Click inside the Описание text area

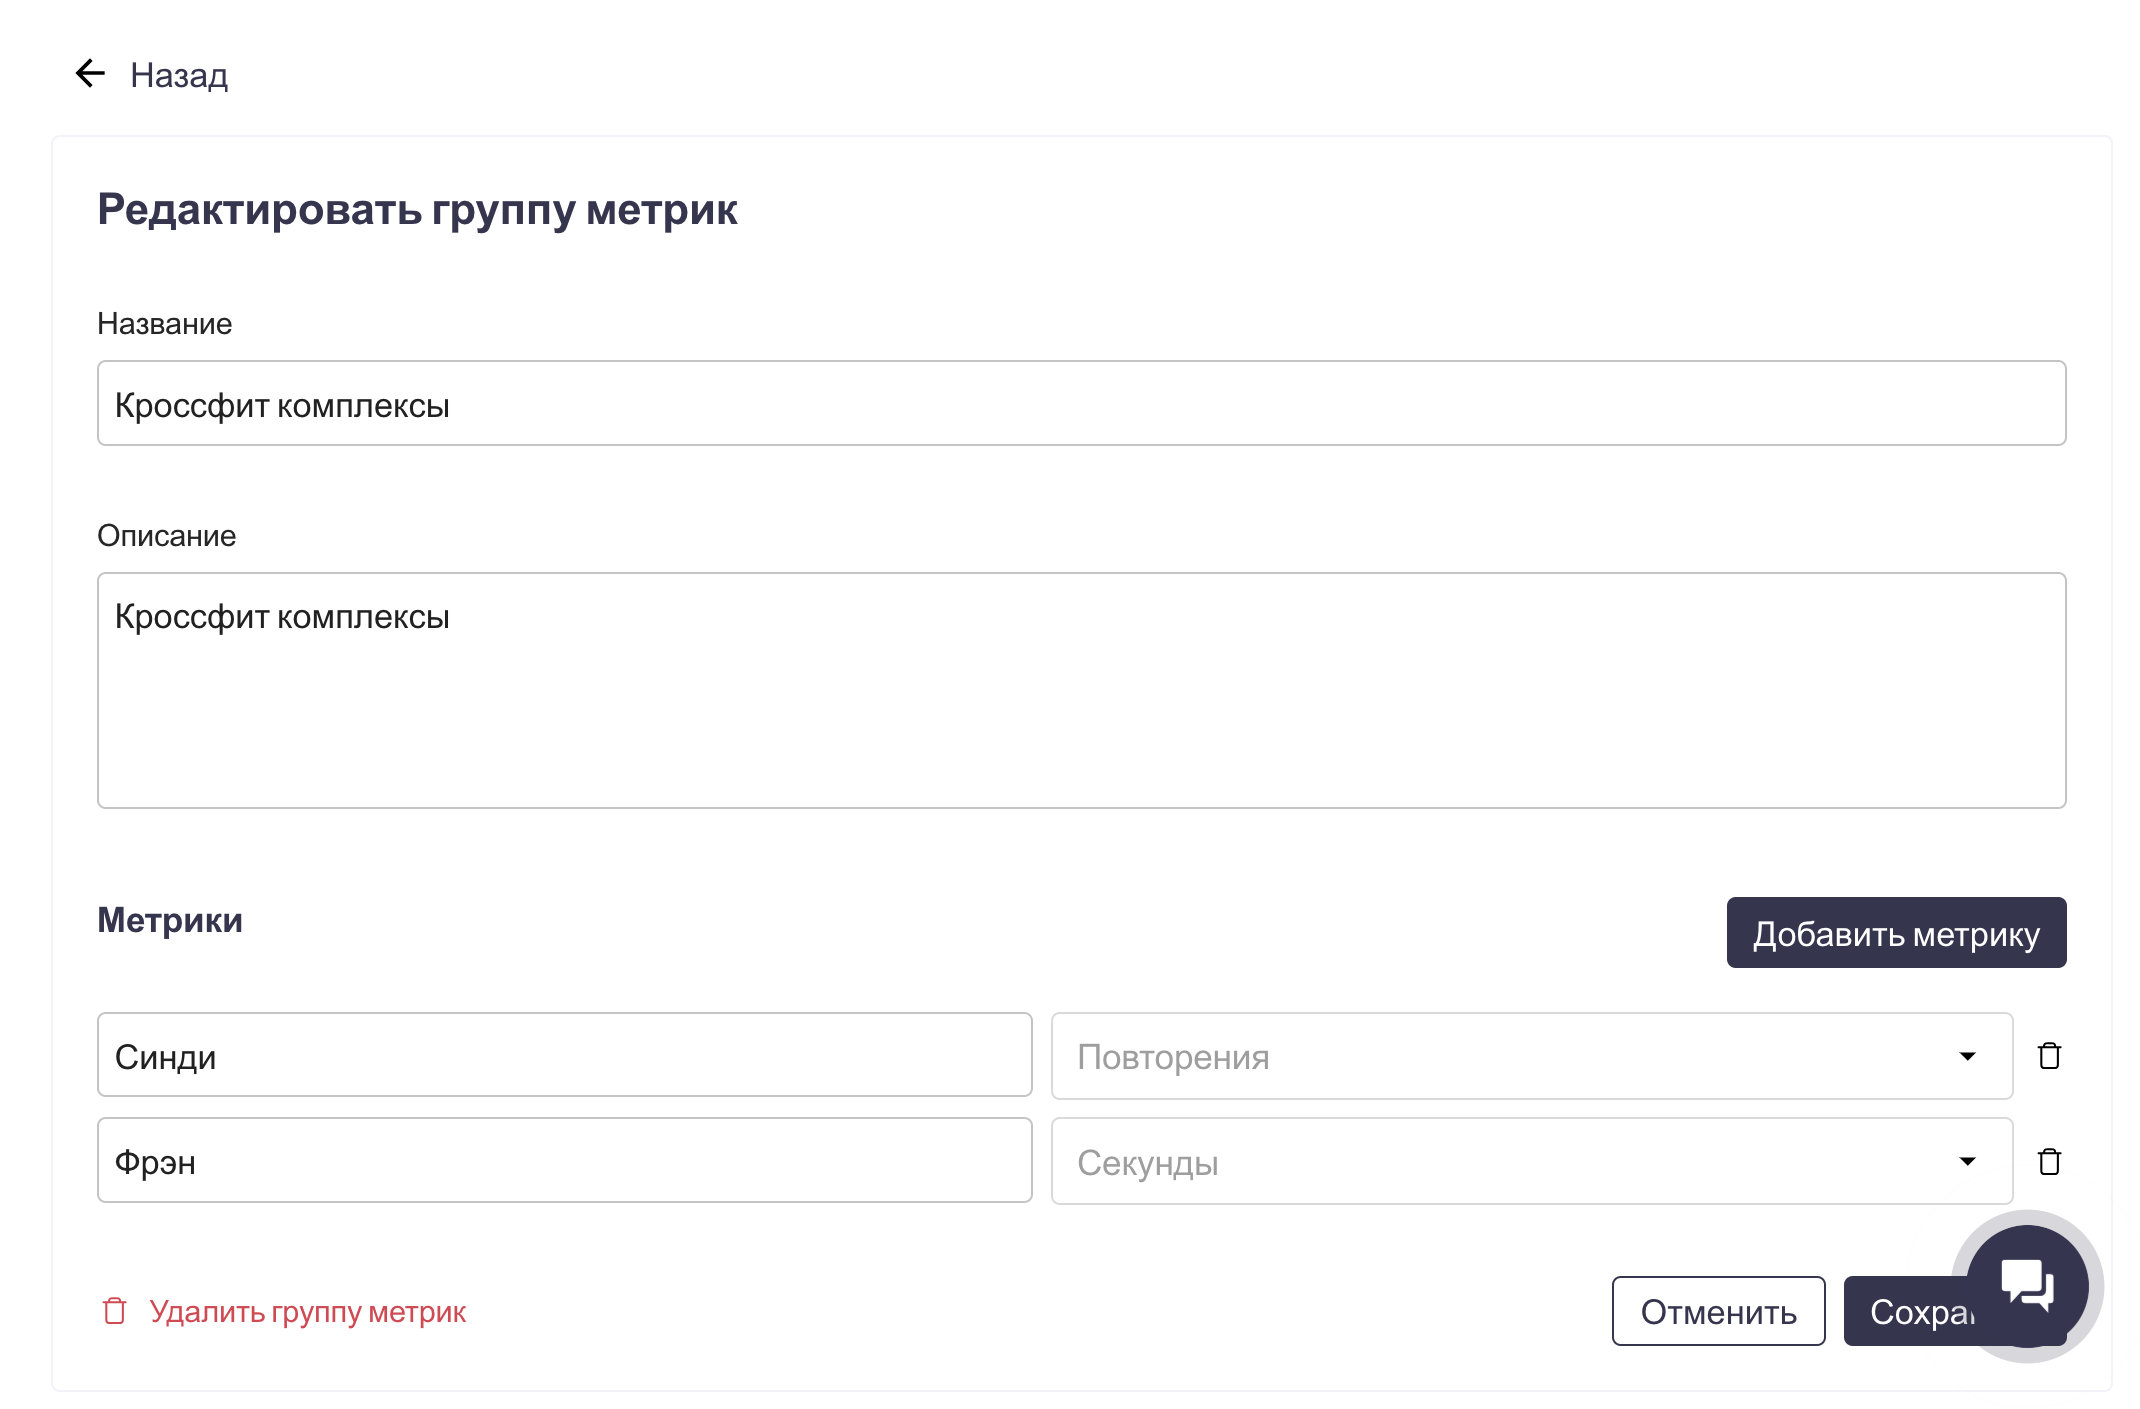pyautogui.click(x=1080, y=690)
